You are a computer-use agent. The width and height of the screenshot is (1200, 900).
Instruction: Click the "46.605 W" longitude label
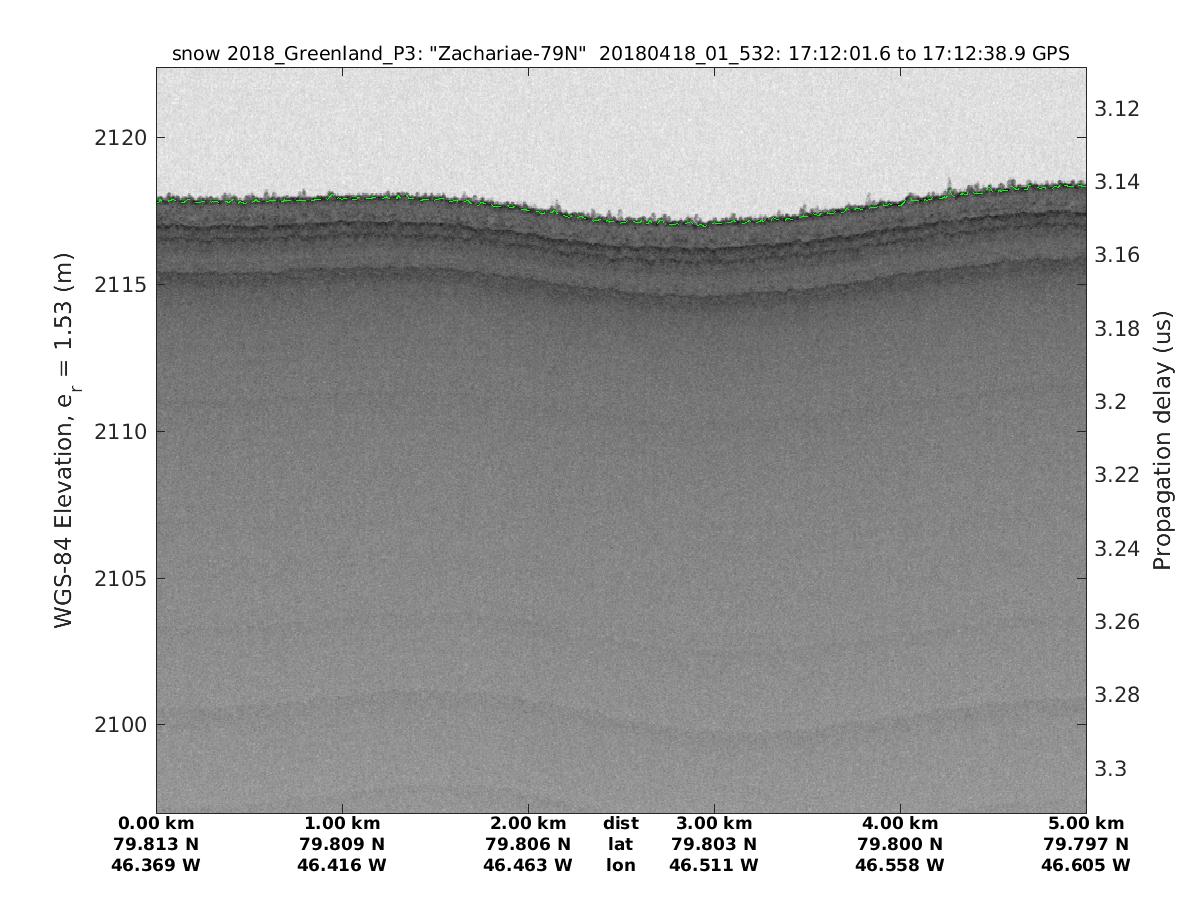click(x=1086, y=865)
